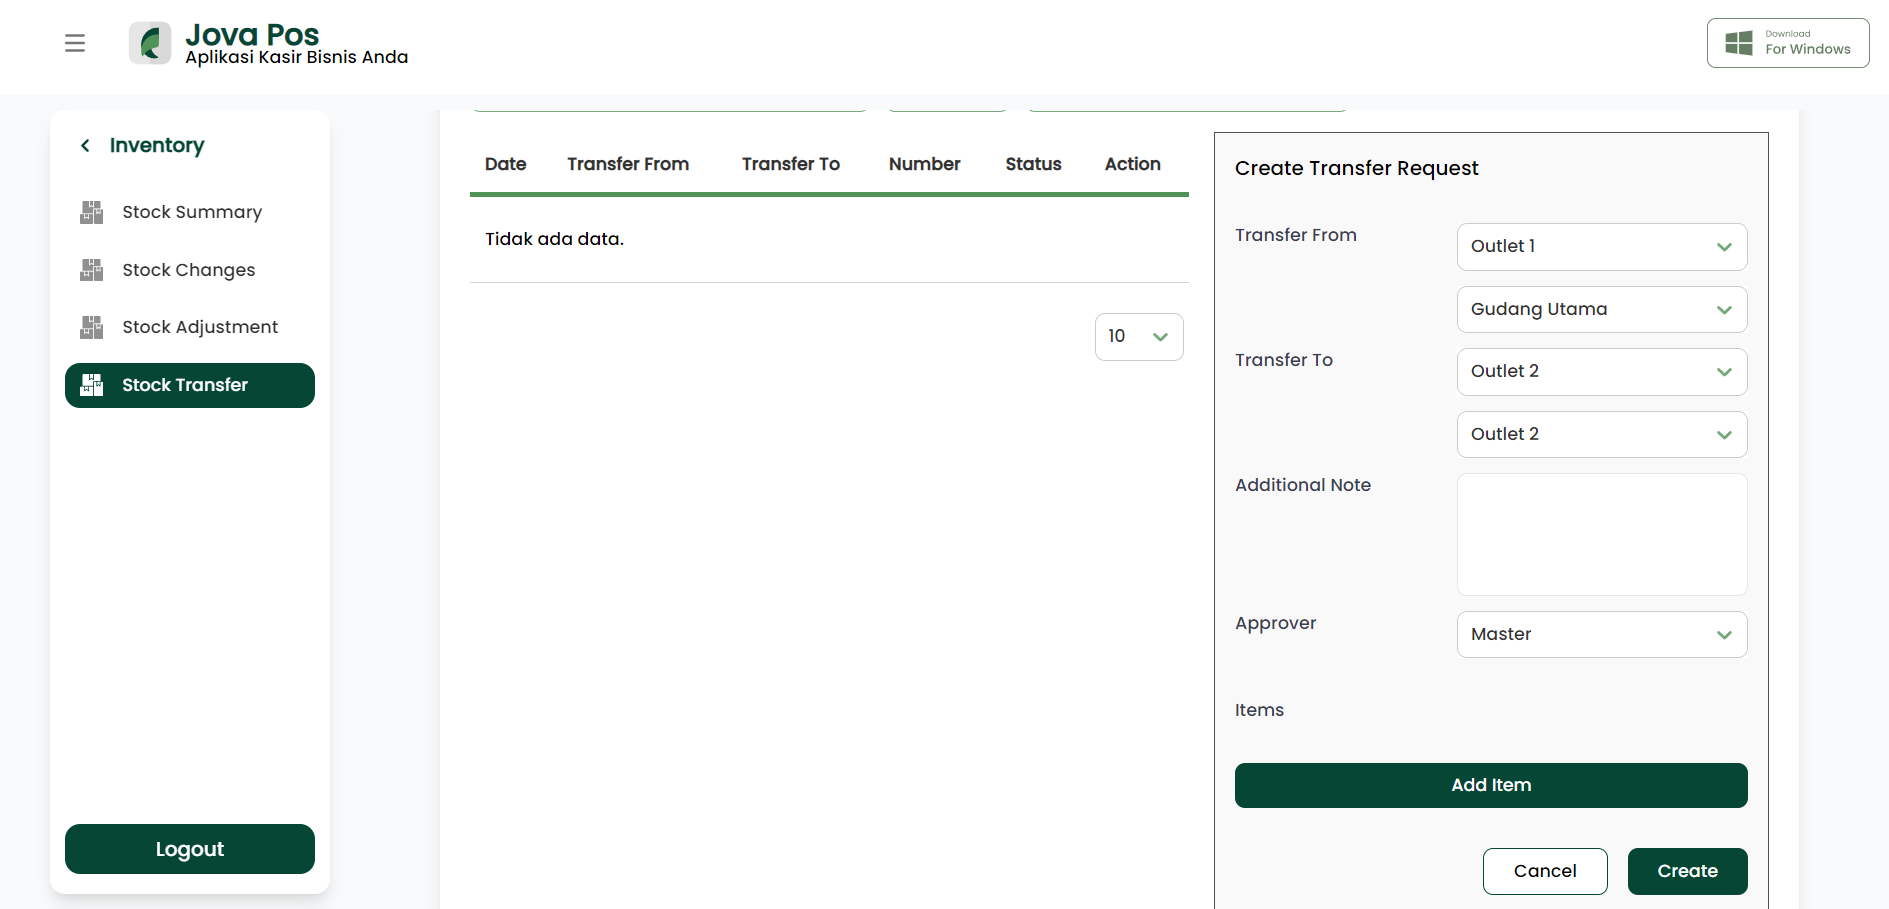Click the Logout button
The height and width of the screenshot is (909, 1889).
(x=190, y=849)
